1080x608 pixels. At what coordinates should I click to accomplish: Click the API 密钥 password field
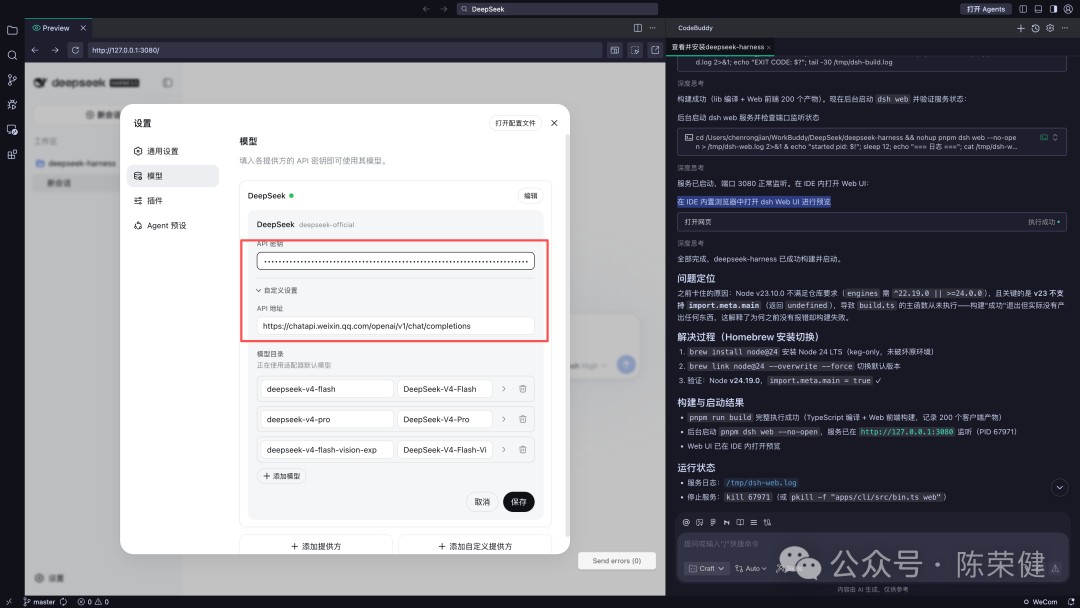click(395, 262)
